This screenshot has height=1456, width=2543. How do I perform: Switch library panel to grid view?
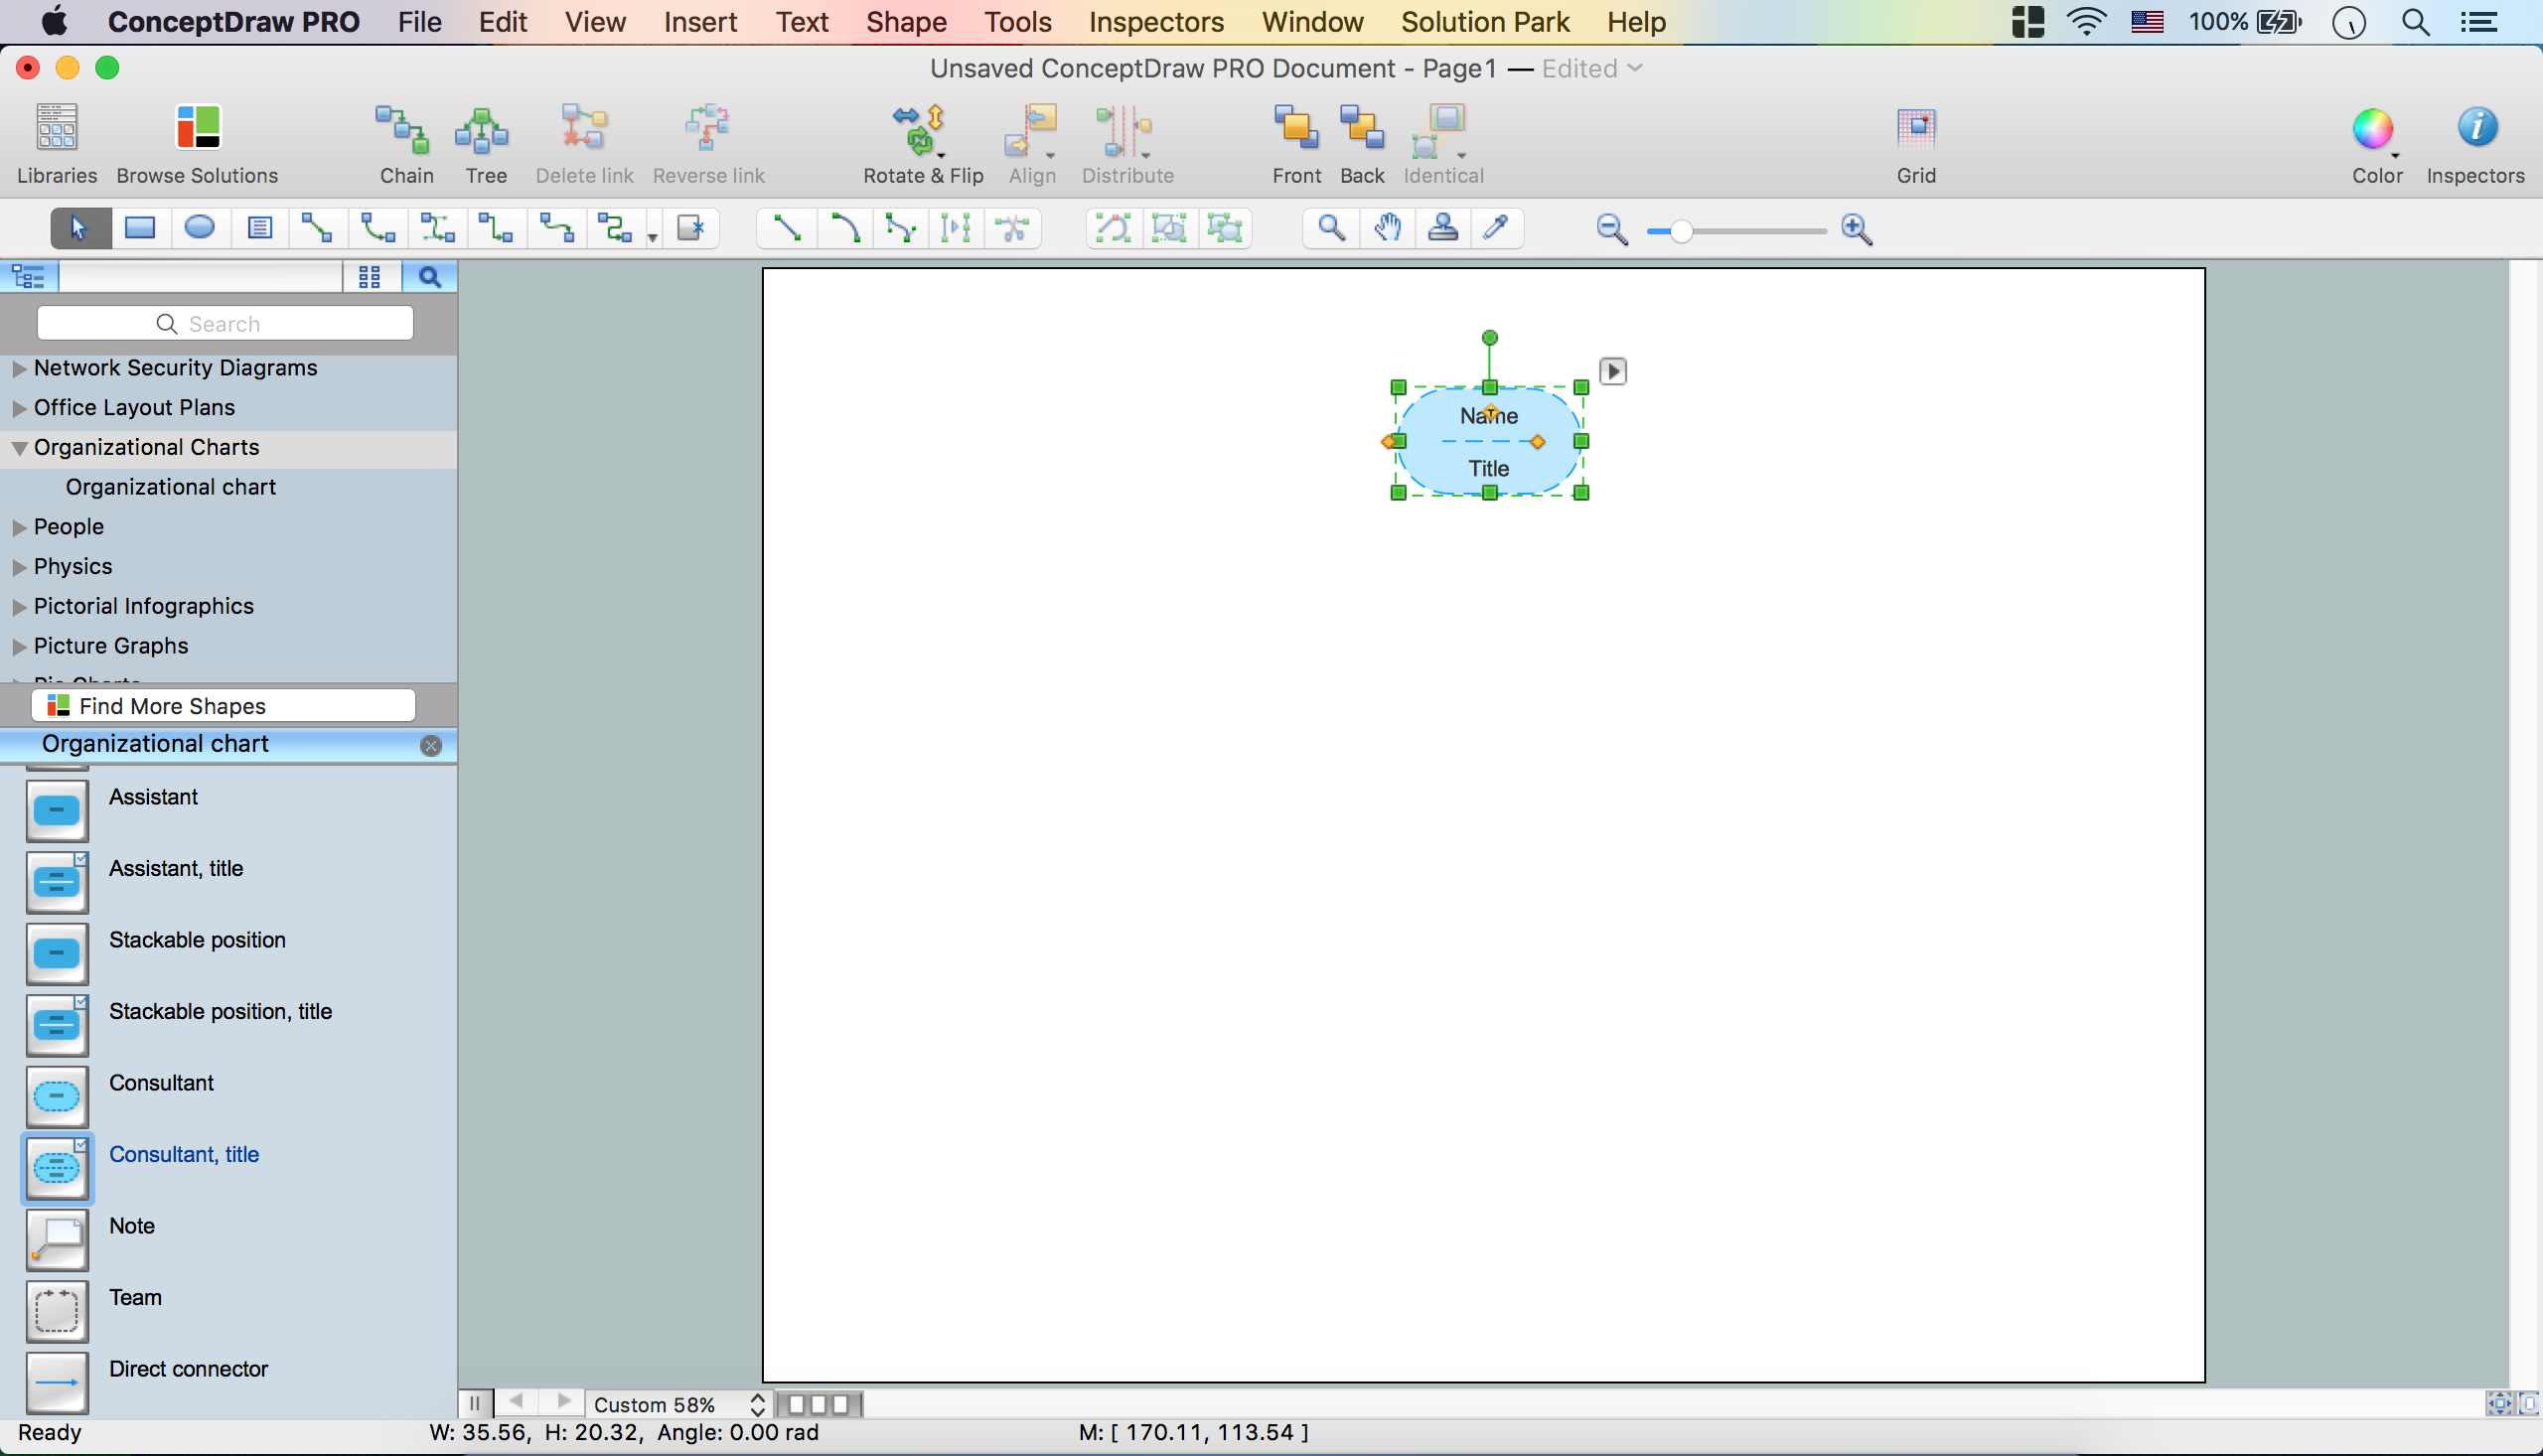click(369, 277)
